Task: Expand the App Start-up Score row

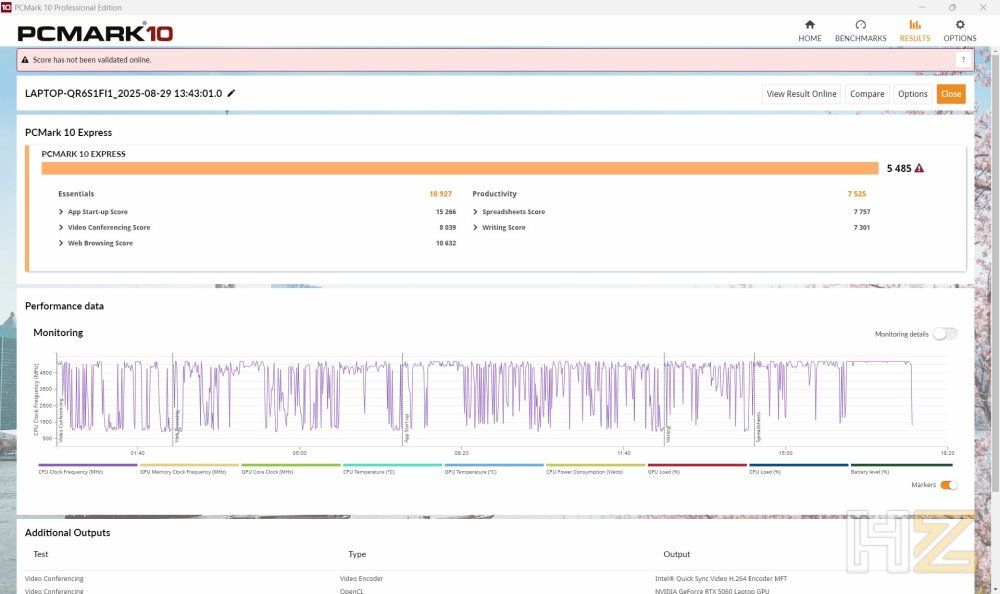Action: 61,212
